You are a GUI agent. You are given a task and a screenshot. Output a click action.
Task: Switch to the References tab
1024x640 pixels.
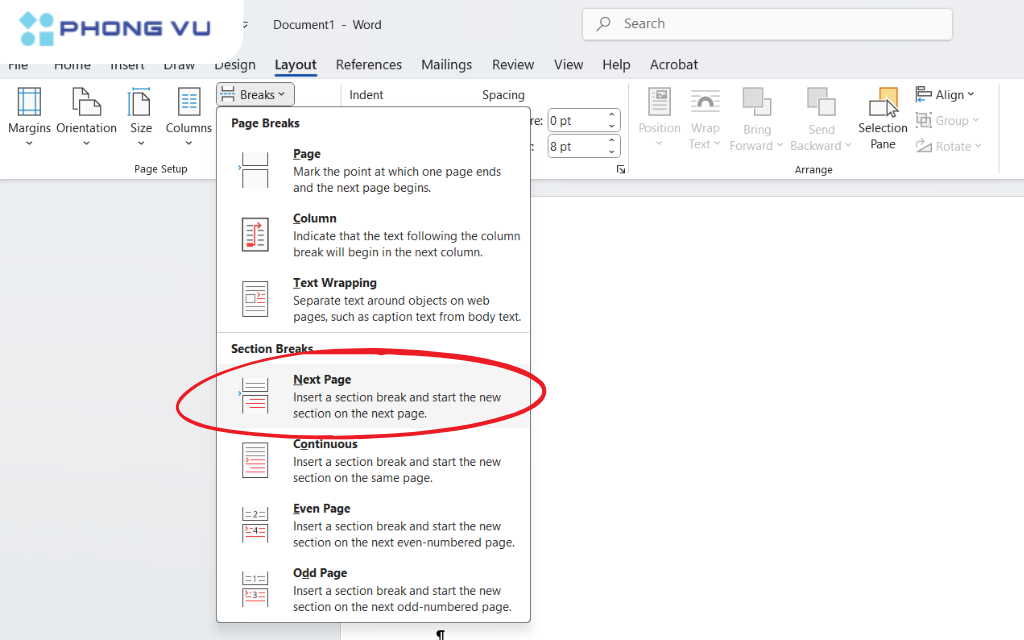pyautogui.click(x=369, y=64)
